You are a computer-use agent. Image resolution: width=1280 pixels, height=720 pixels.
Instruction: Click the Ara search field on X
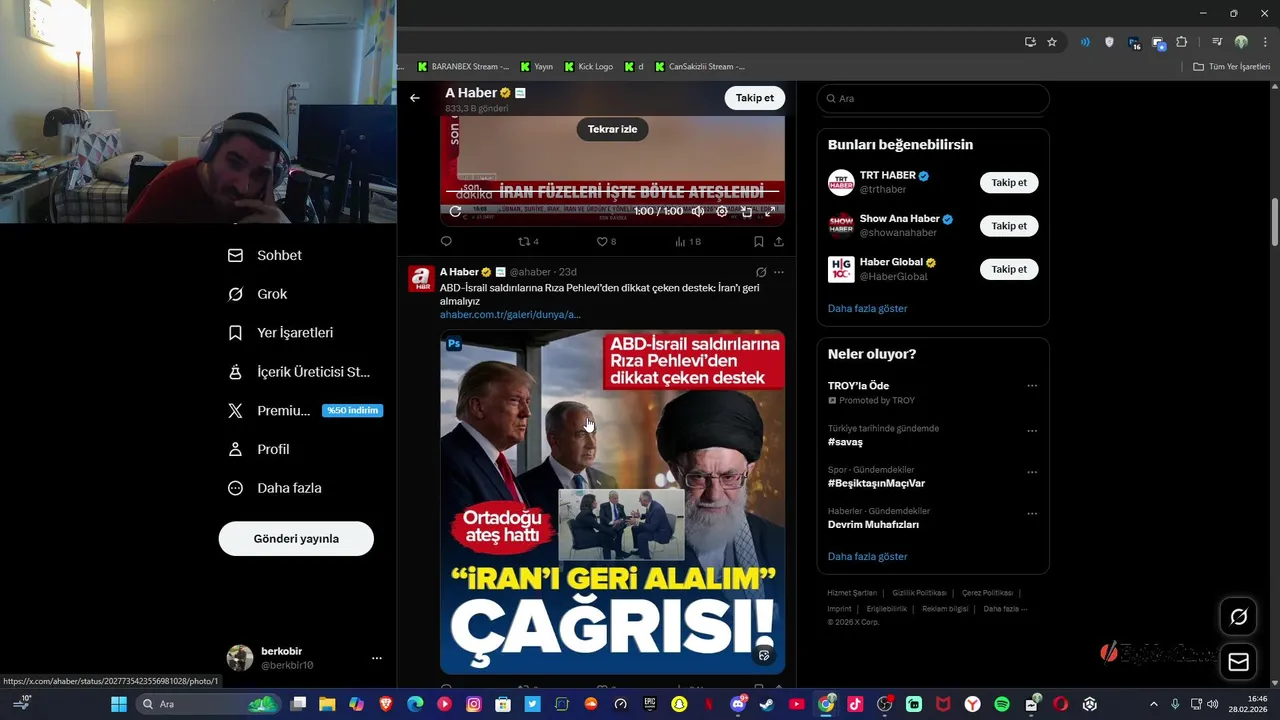click(x=933, y=98)
